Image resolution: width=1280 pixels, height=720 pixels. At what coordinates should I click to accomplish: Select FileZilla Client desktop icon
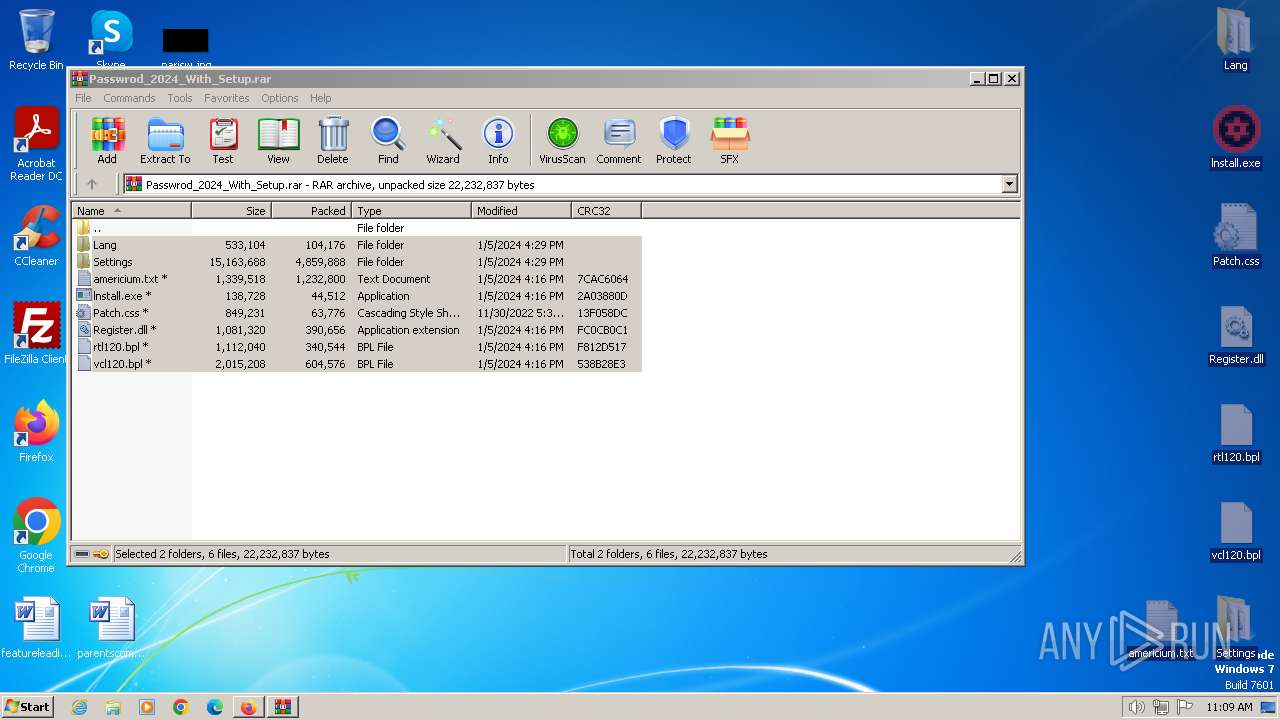(36, 334)
